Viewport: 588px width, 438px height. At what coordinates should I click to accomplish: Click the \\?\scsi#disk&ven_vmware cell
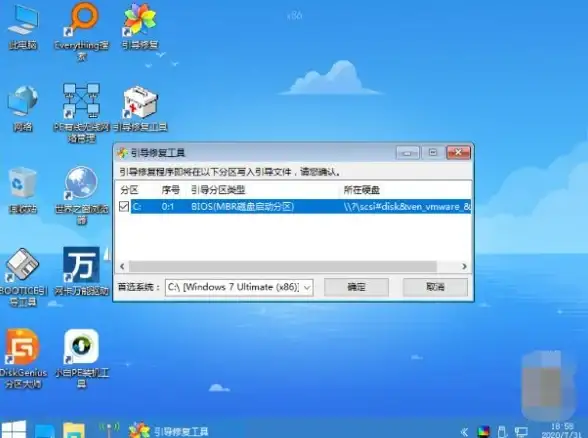[407, 207]
